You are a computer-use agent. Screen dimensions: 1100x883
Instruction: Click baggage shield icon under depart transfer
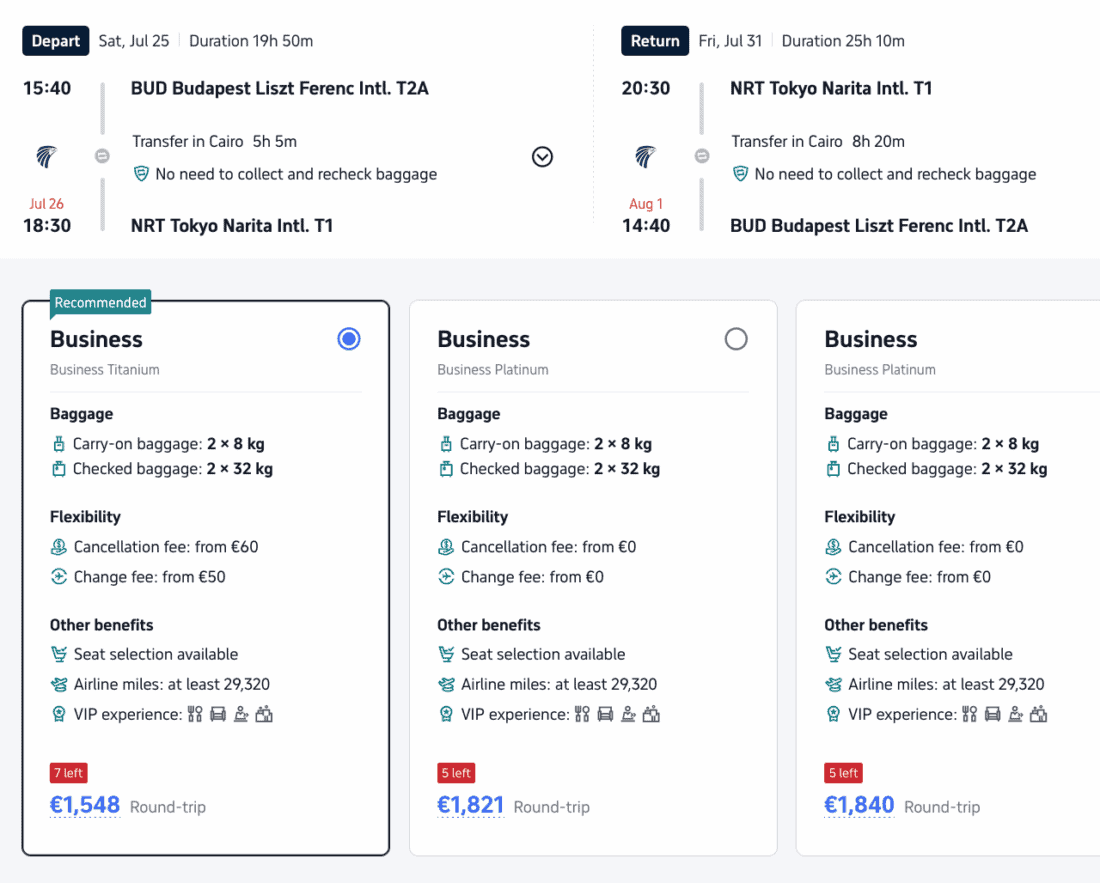pyautogui.click(x=141, y=173)
